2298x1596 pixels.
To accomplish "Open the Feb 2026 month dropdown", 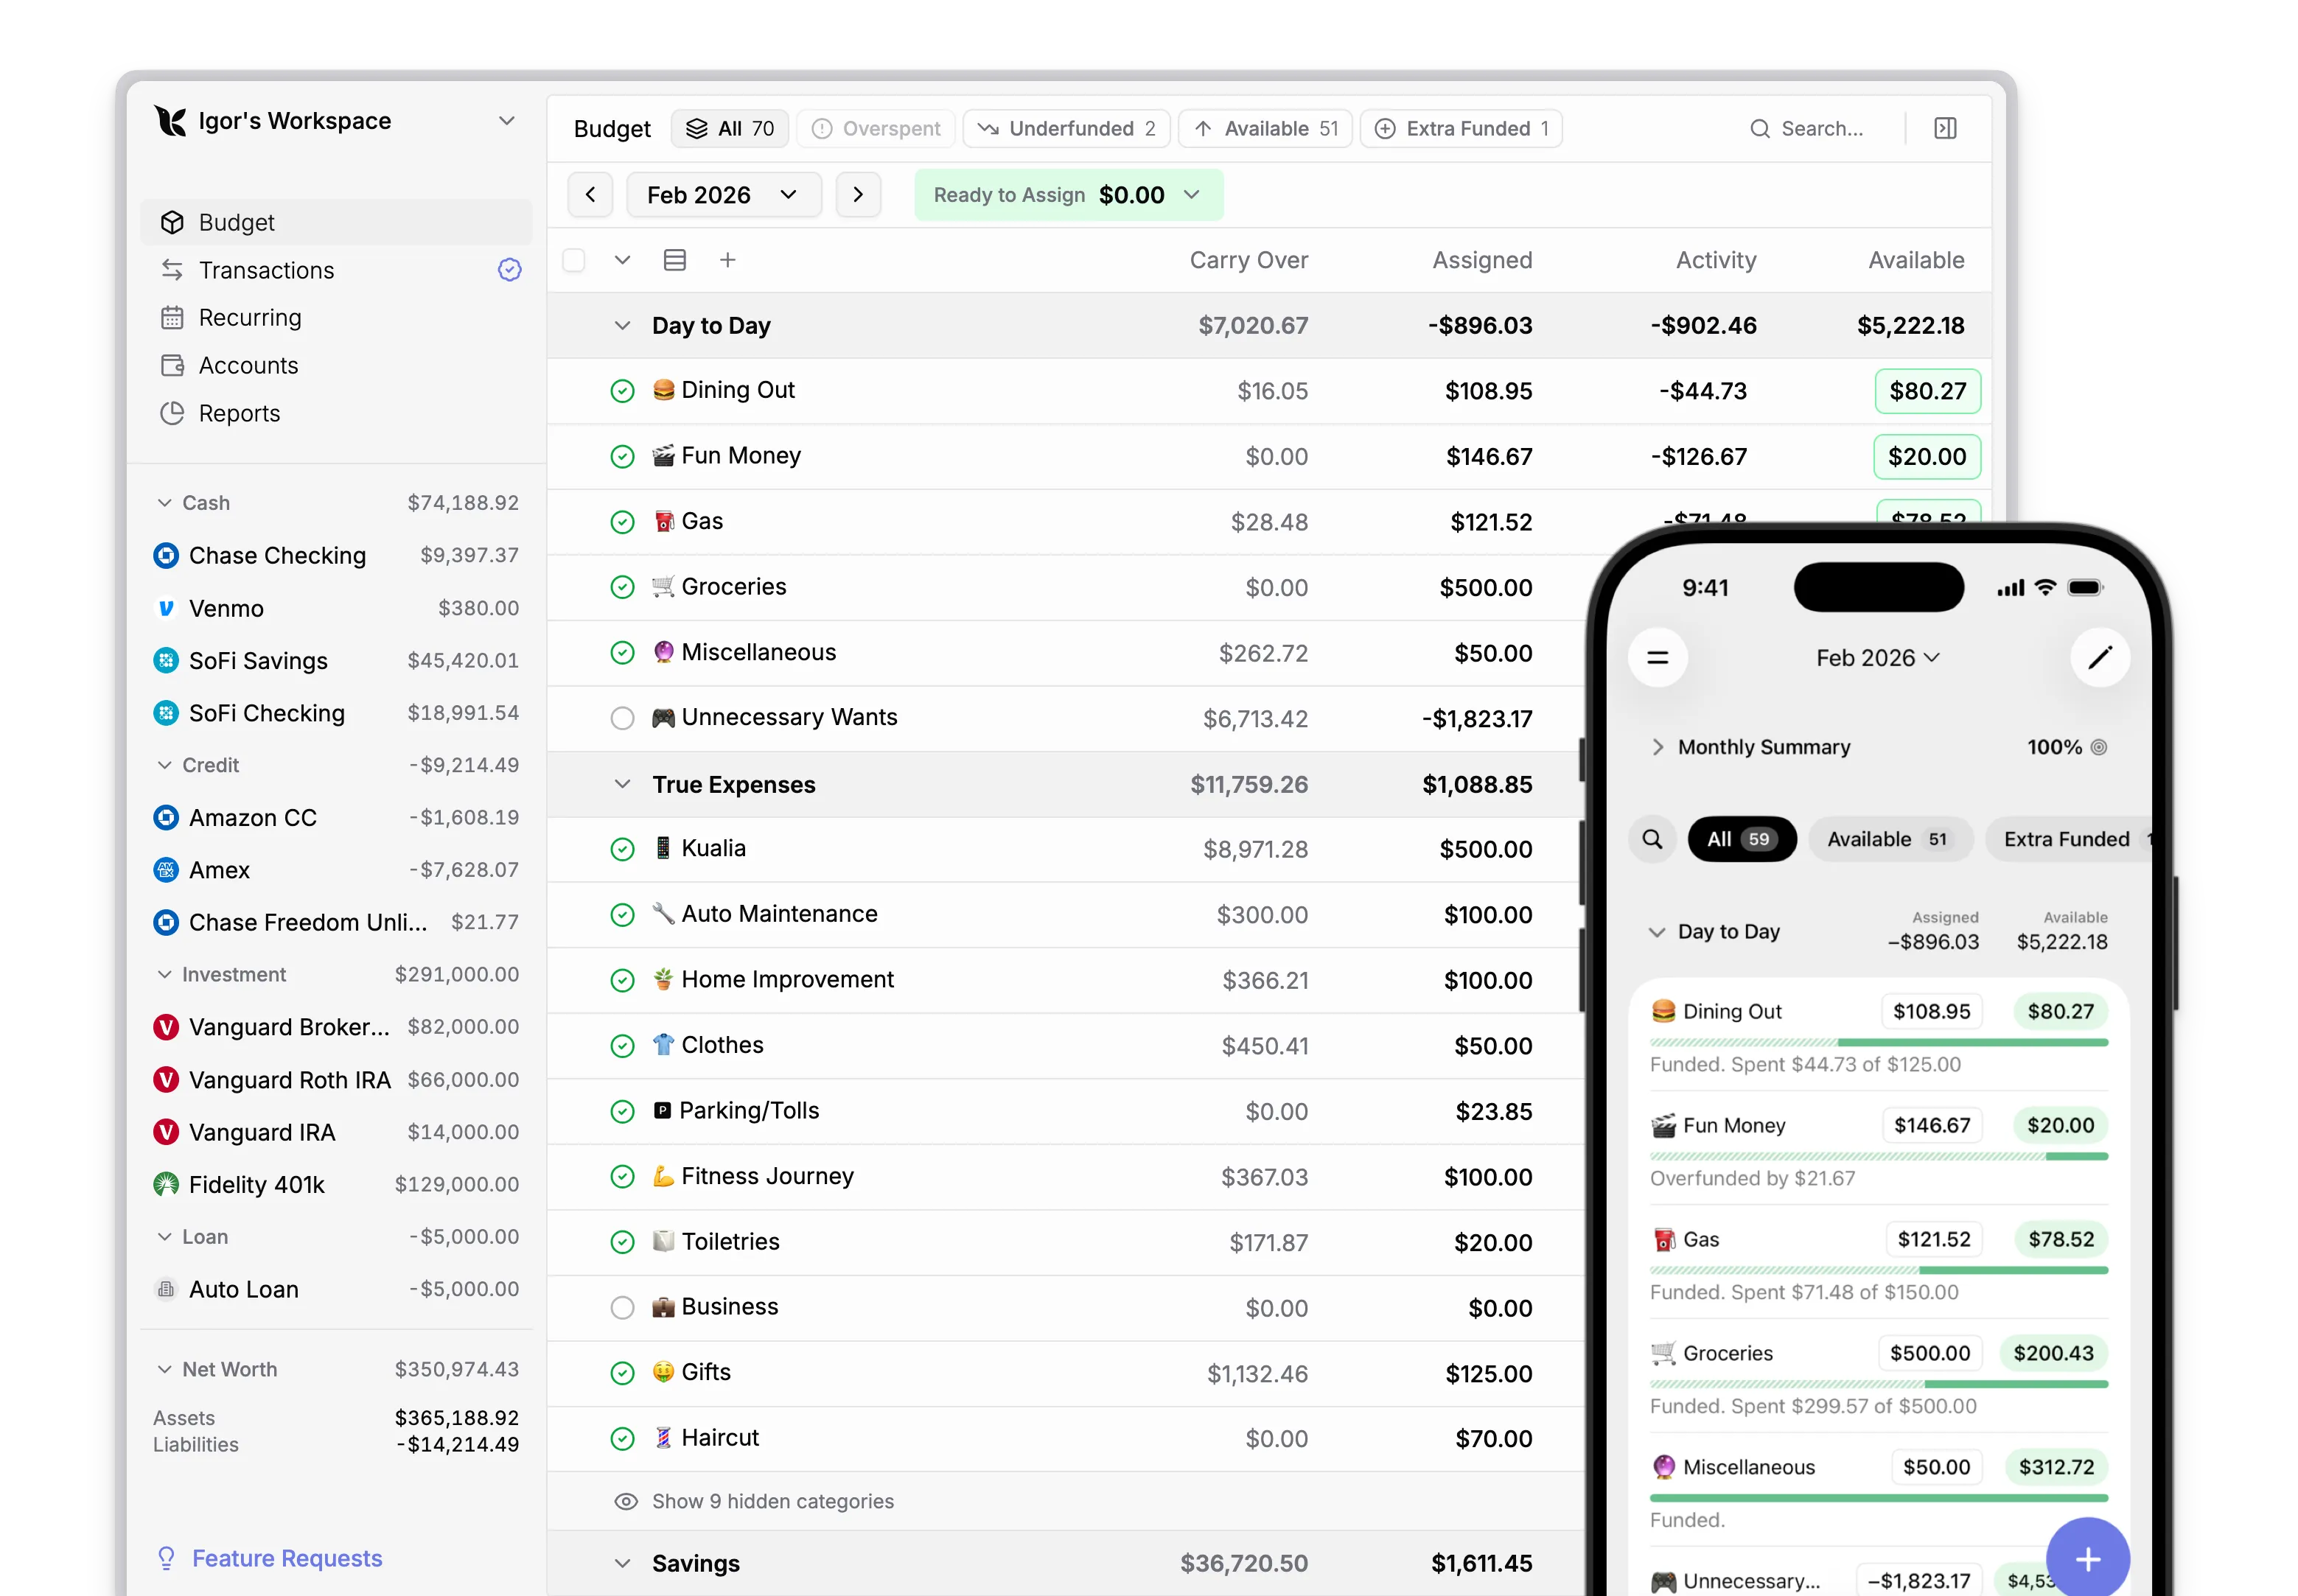I will coord(723,194).
